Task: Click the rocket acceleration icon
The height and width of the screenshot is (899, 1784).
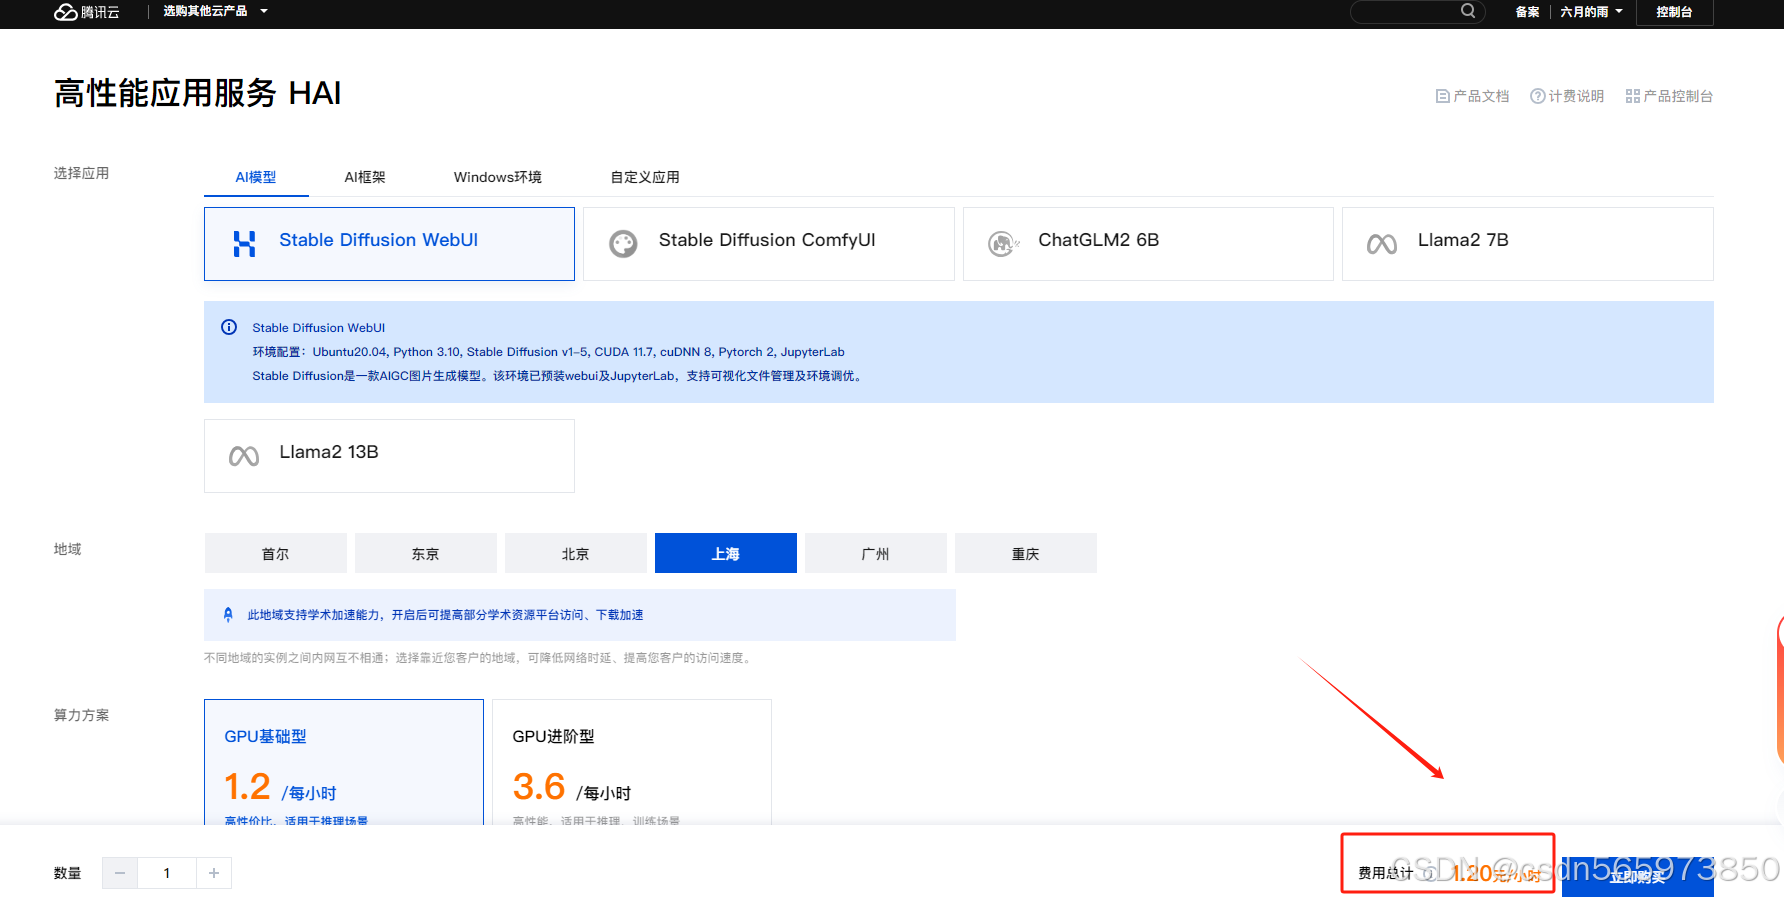Action: pyautogui.click(x=228, y=615)
